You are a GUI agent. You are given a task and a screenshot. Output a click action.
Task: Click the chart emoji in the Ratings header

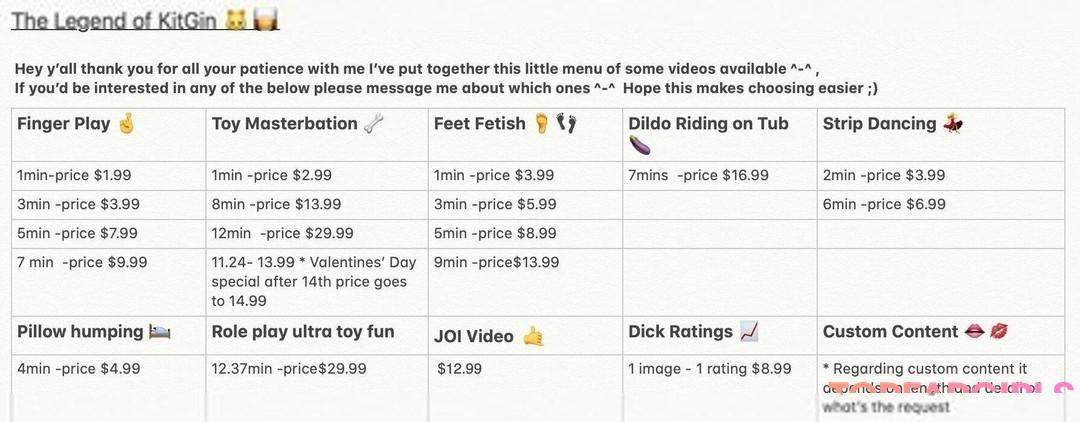(x=749, y=332)
